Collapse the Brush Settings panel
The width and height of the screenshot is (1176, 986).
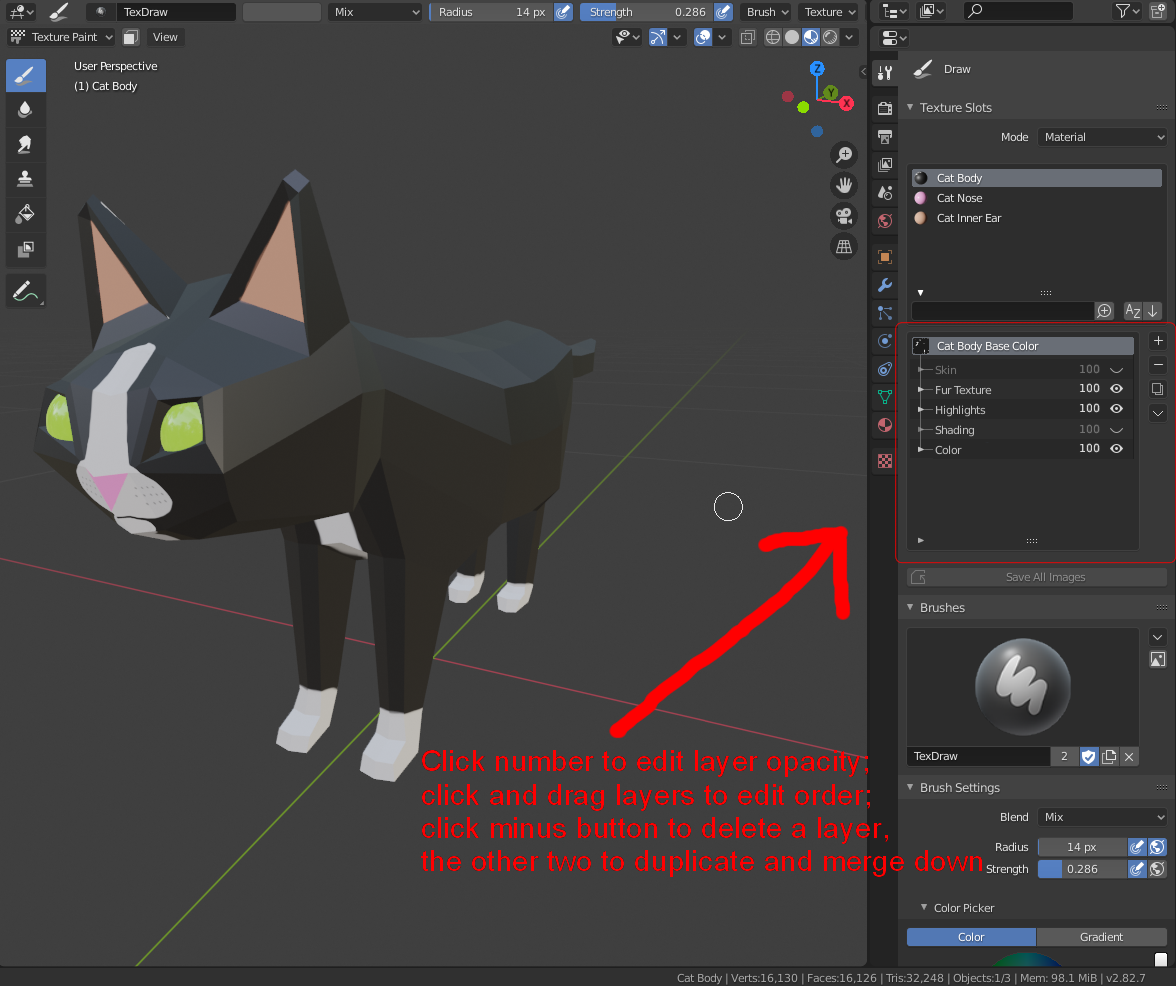(910, 787)
